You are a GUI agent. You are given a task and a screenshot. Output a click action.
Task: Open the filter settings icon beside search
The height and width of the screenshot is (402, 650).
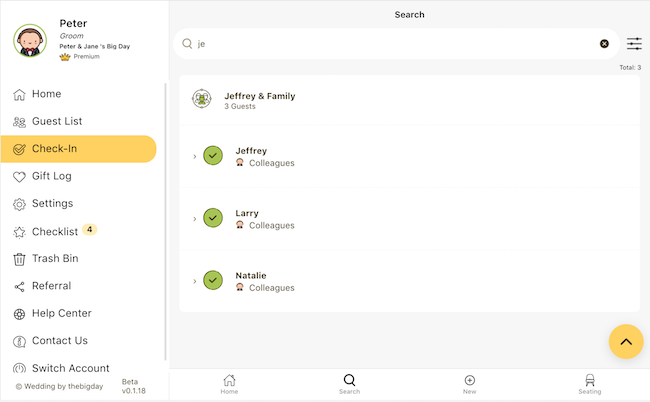(x=634, y=44)
